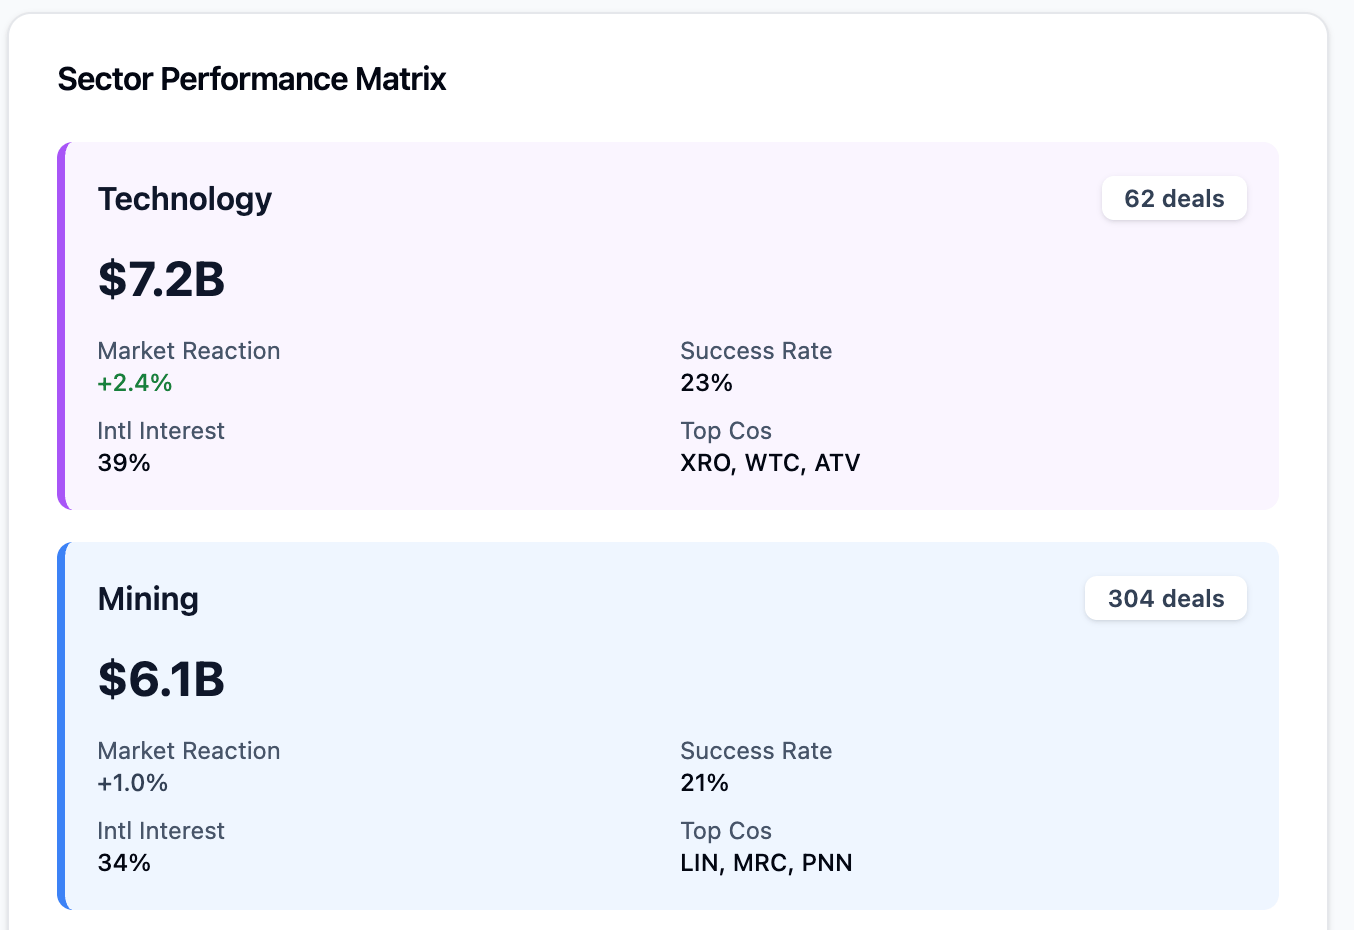Click Mining's 34% Intl Interest value

click(x=124, y=863)
